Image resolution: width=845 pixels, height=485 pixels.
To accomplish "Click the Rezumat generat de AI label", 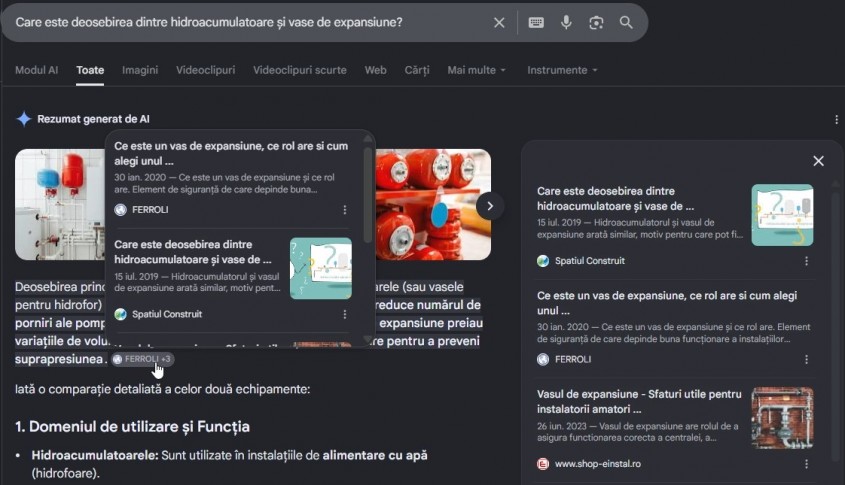I will (93, 119).
